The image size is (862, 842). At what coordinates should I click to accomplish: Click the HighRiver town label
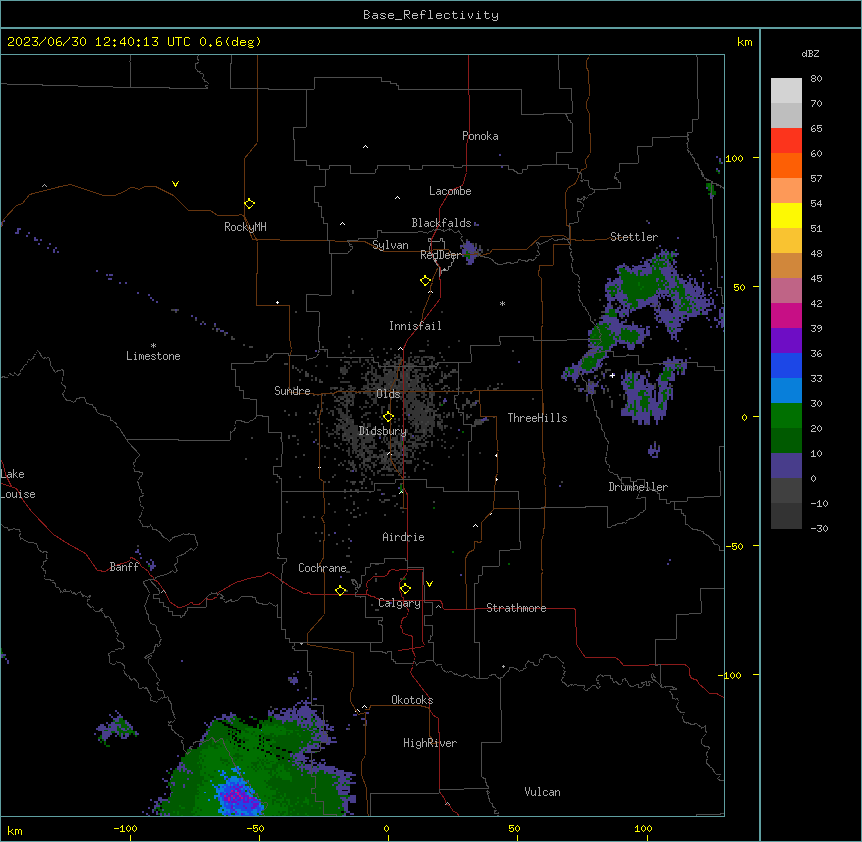click(x=430, y=743)
